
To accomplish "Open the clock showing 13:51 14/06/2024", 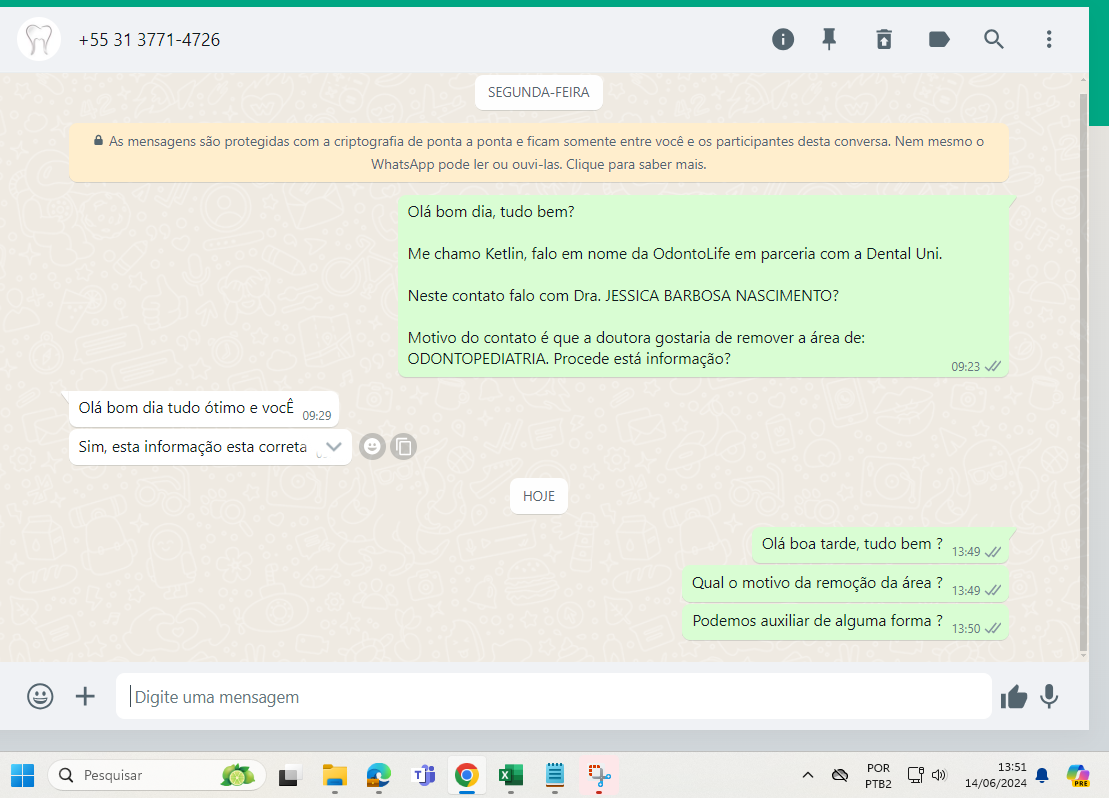I will point(995,775).
